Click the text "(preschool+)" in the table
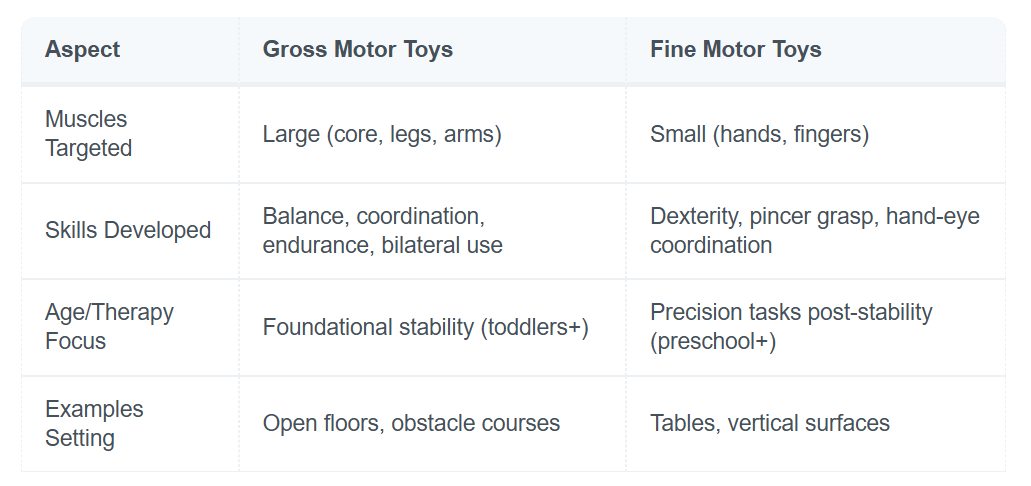Screen dimensions: 1031x486 point(711,342)
